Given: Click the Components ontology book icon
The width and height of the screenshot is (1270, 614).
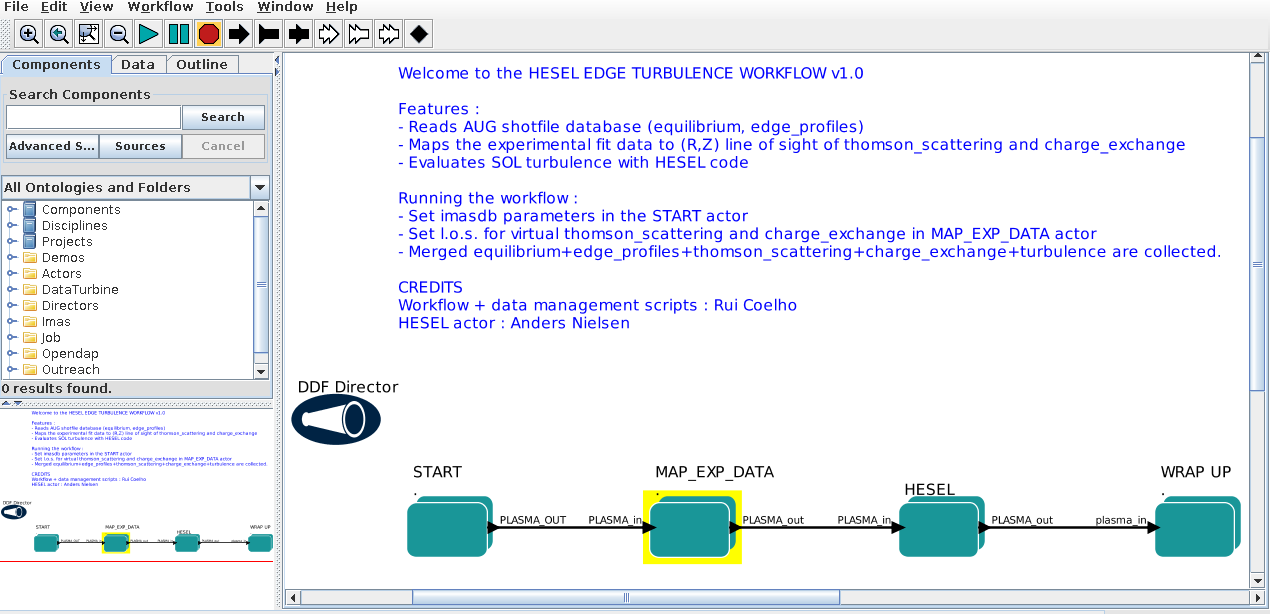Looking at the screenshot, I should pos(29,210).
